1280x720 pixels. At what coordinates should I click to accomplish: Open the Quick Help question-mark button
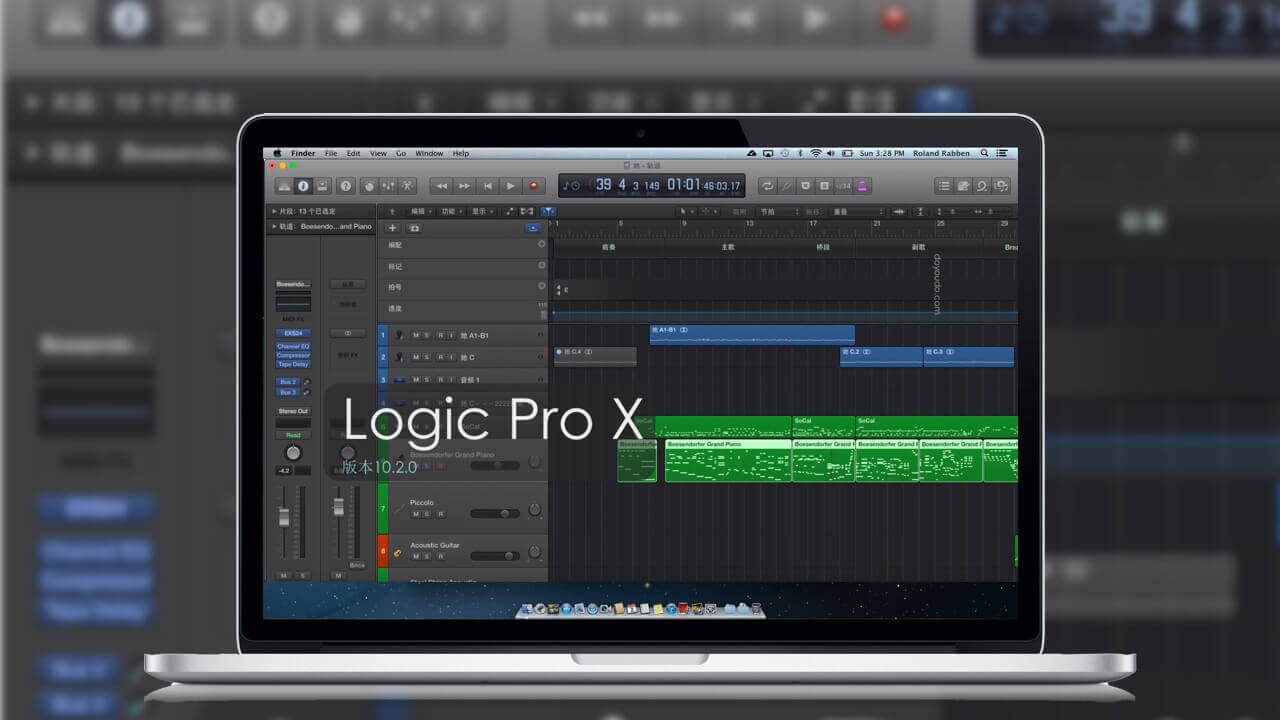346,186
